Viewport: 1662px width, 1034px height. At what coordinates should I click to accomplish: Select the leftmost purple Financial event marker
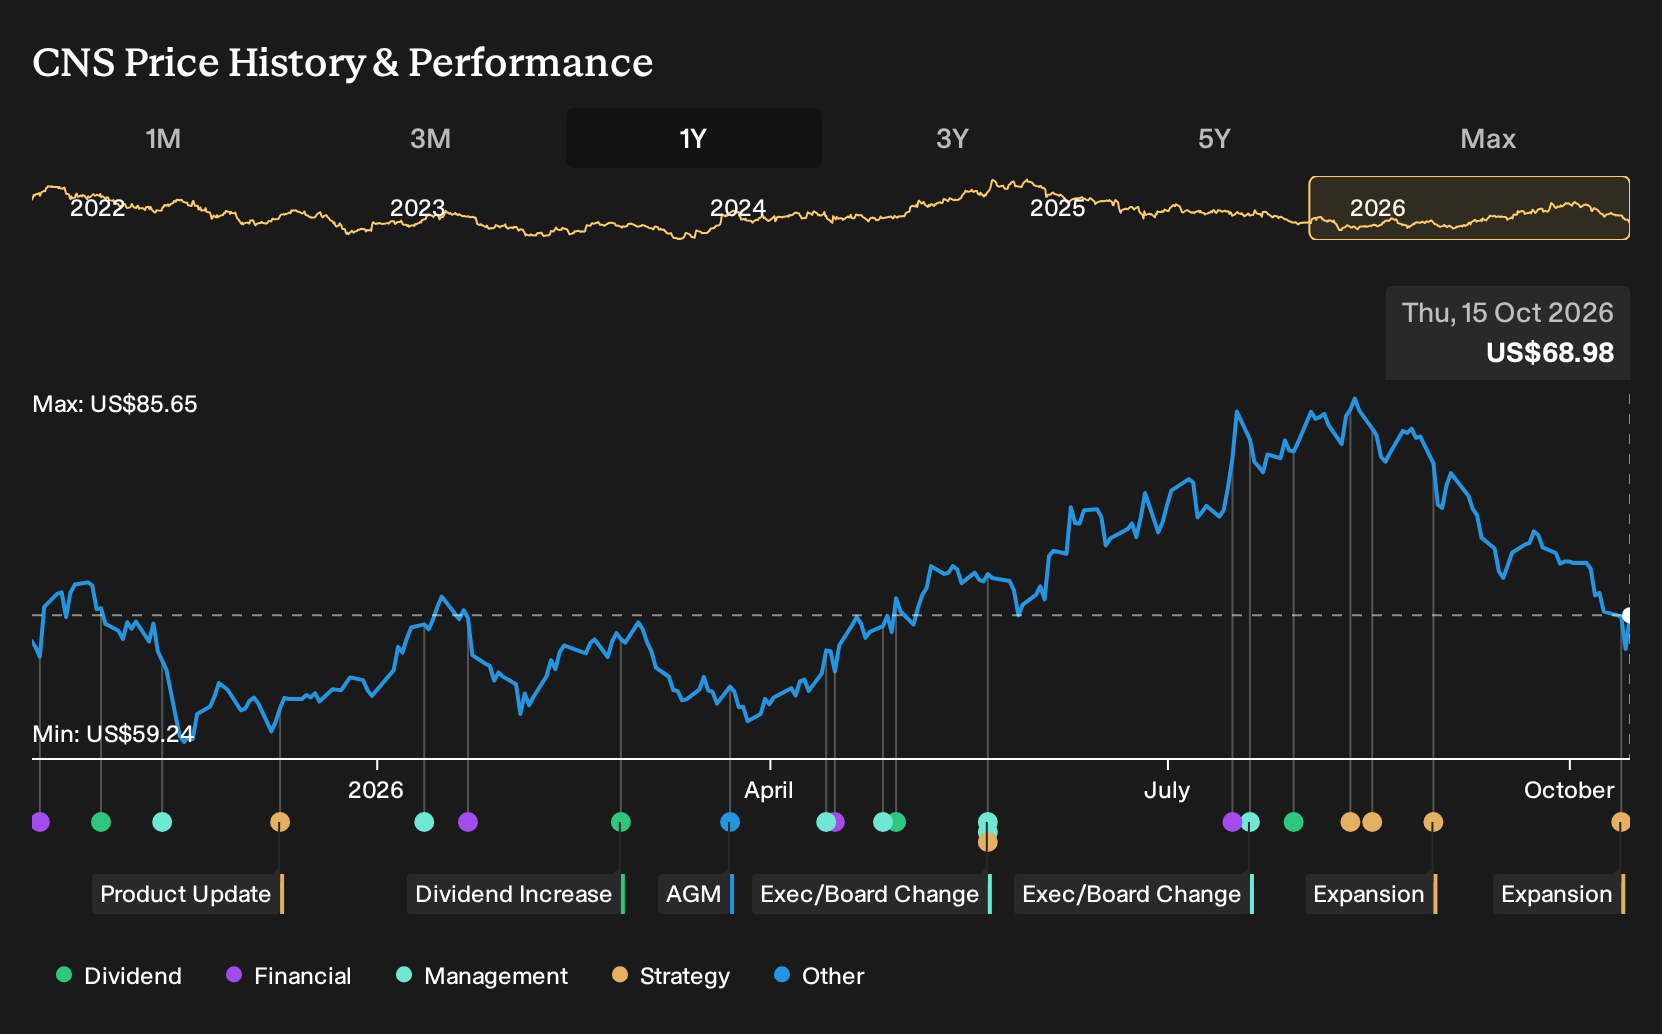coord(40,822)
